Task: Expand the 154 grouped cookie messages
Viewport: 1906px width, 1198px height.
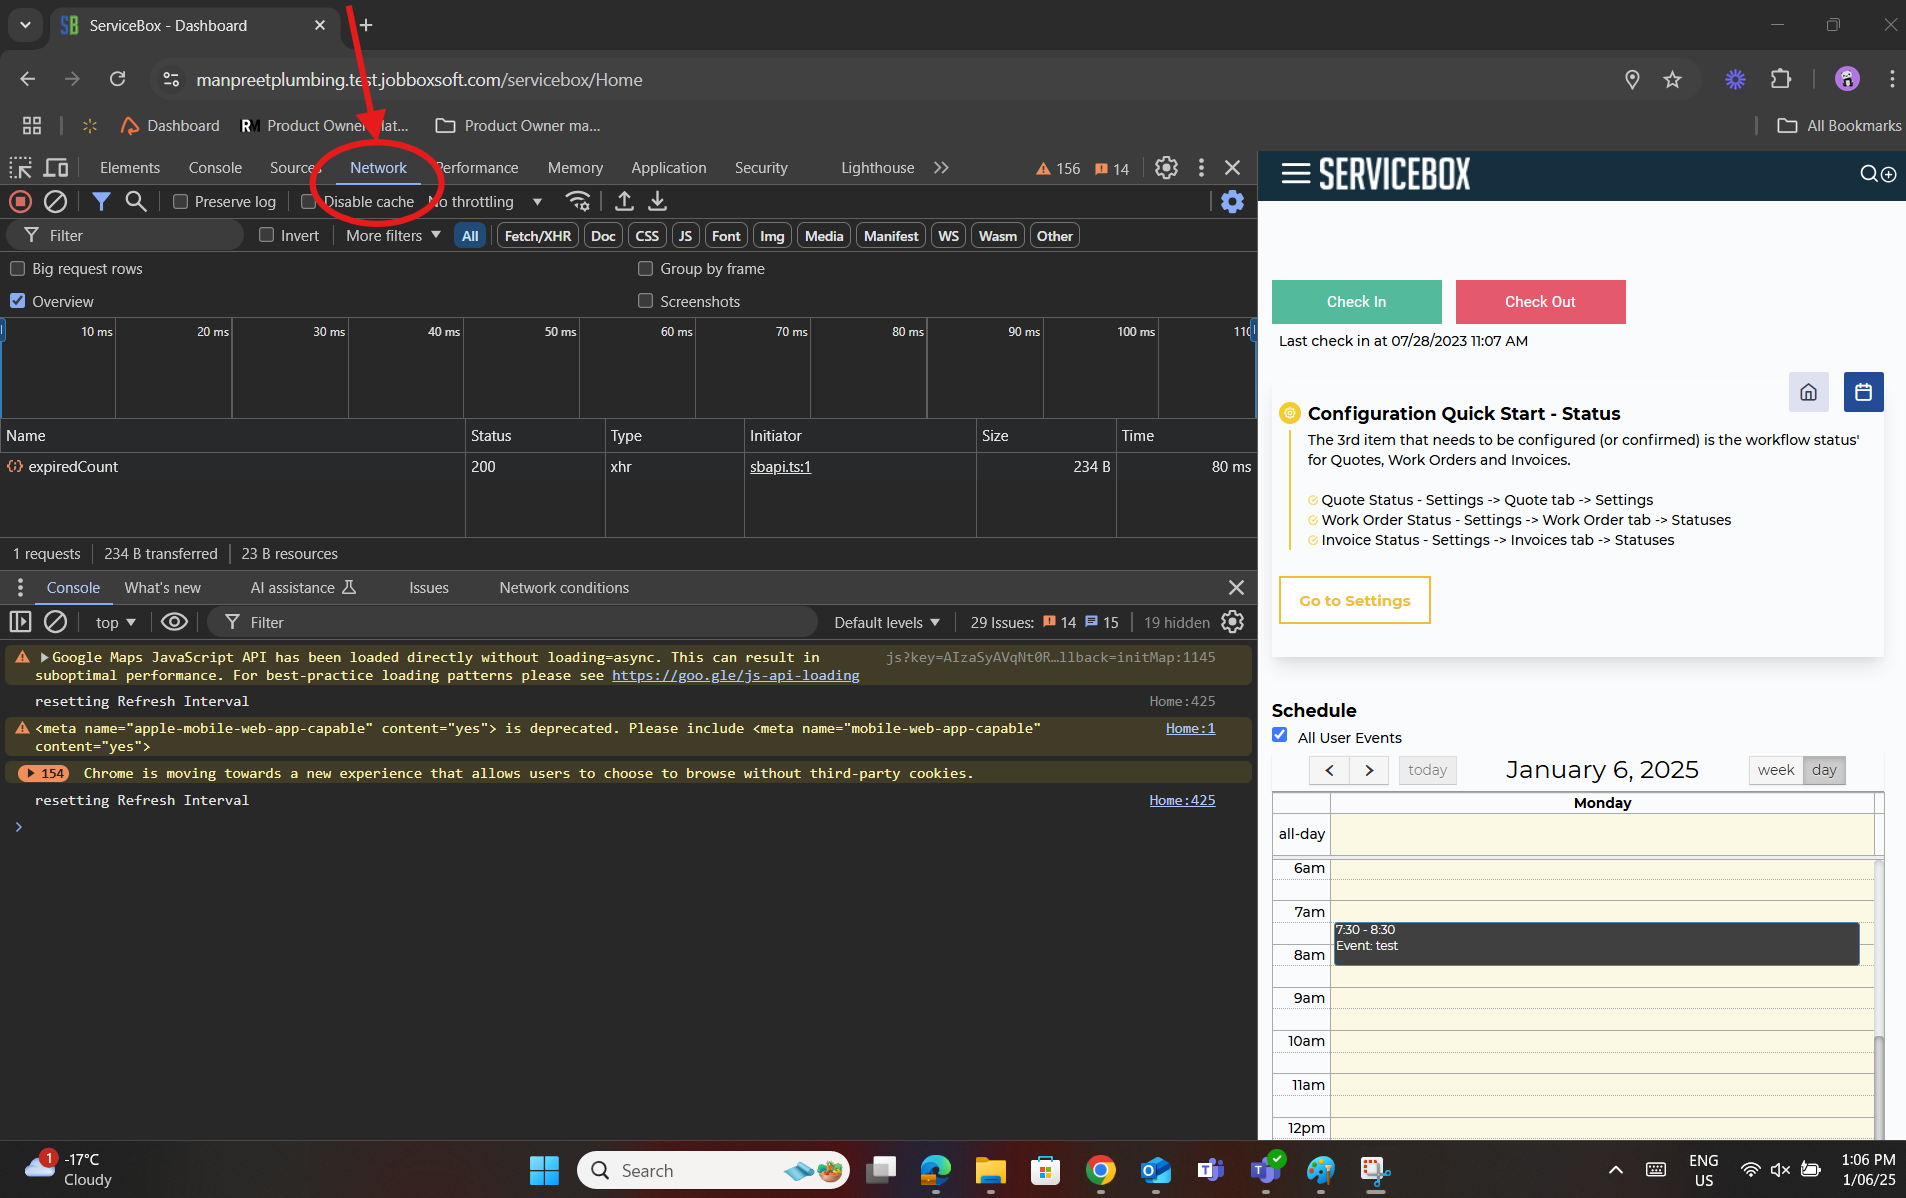Action: coord(43,773)
